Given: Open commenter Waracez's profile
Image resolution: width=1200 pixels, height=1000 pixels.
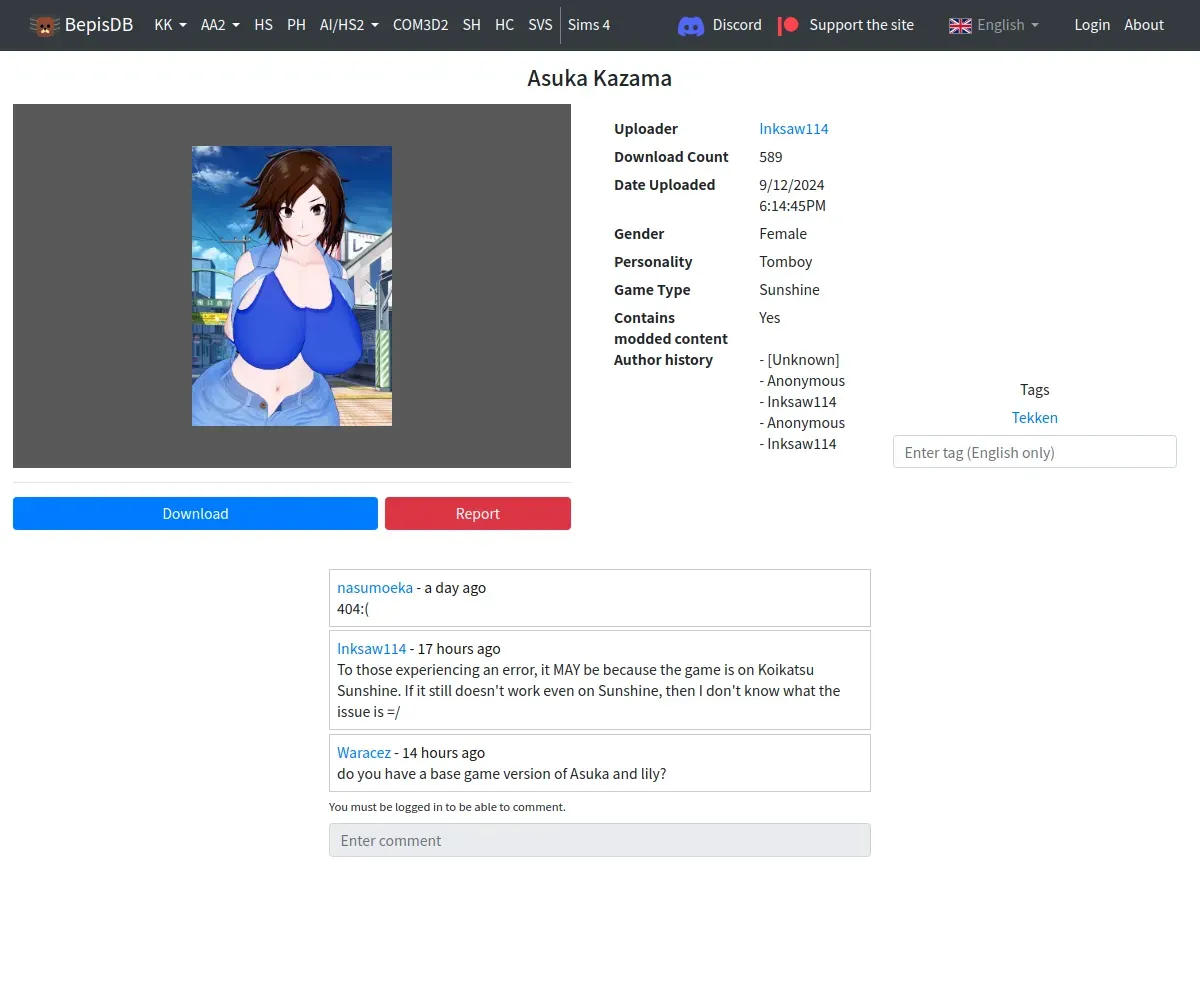Looking at the screenshot, I should [364, 753].
